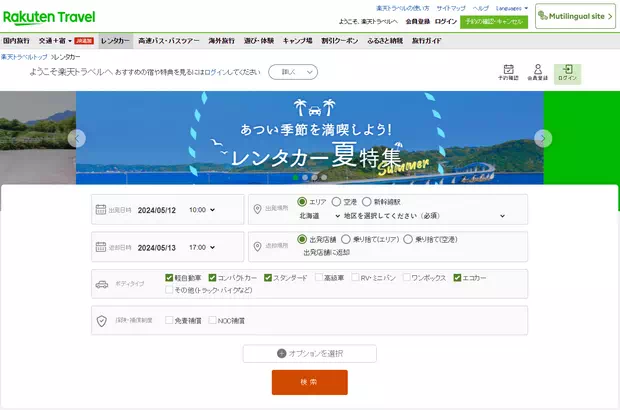The height and width of the screenshot is (410, 620).
Task: Open the 旅行ガイド menu tab
Action: click(427, 41)
